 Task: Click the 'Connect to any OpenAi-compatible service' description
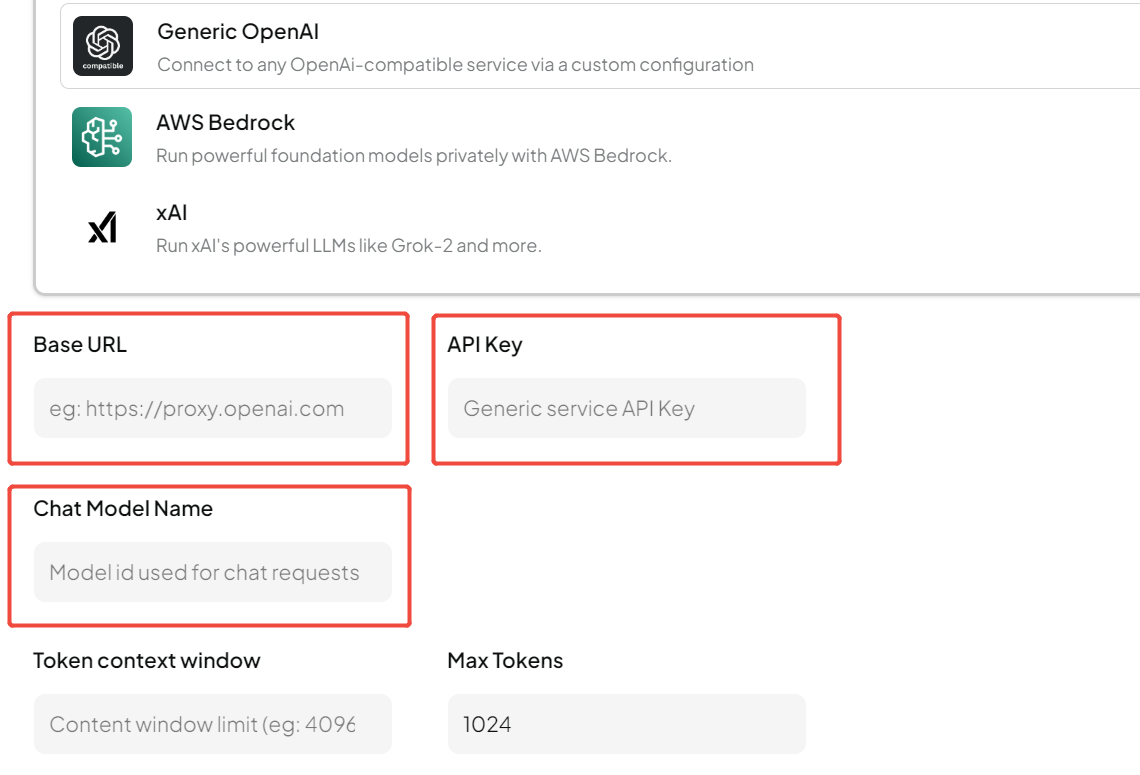tap(455, 65)
